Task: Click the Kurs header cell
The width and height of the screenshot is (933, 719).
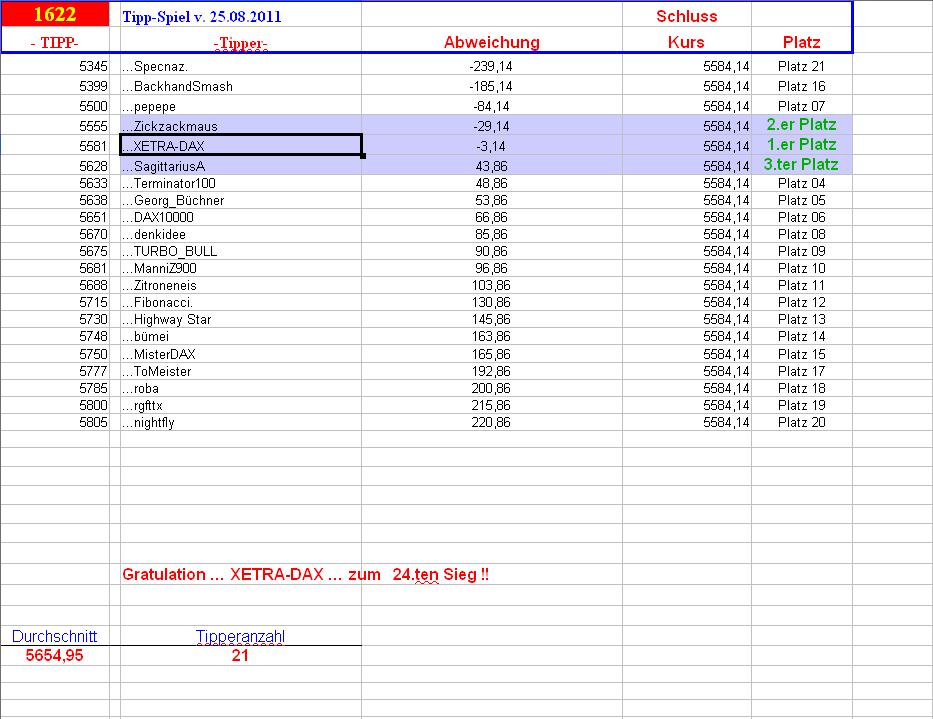Action: tap(689, 42)
